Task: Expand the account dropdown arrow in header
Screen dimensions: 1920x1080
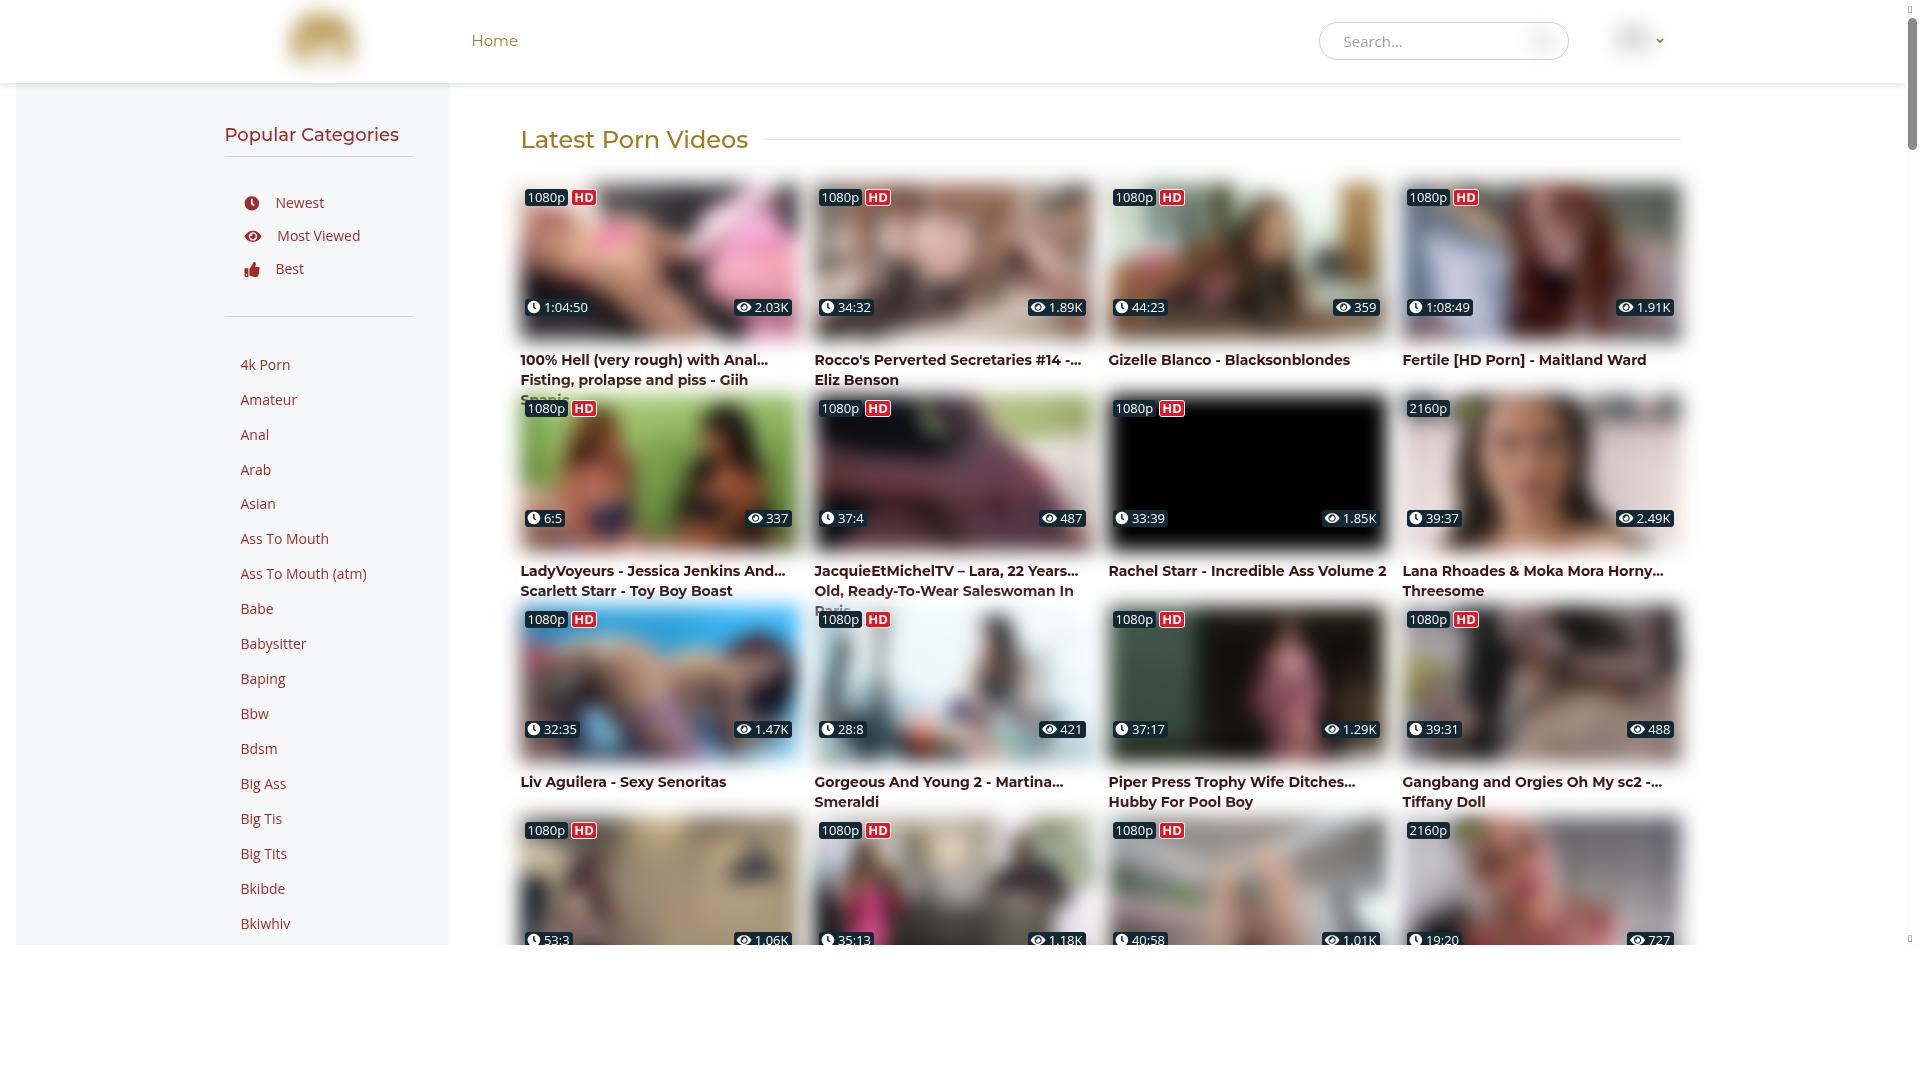Action: pyautogui.click(x=1660, y=41)
